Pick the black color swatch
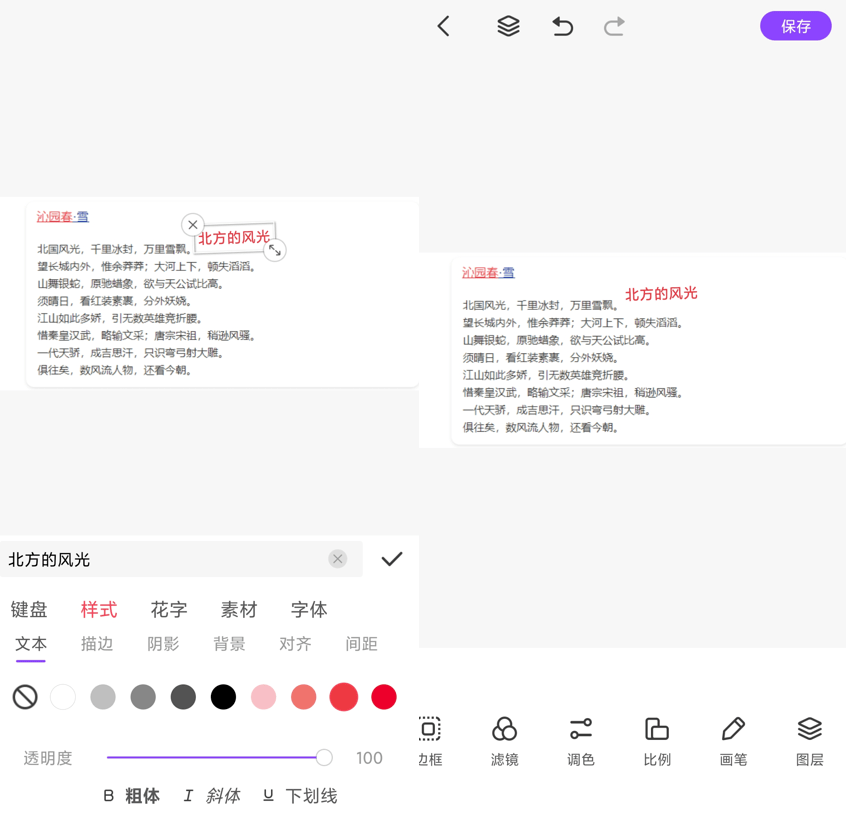 click(223, 697)
